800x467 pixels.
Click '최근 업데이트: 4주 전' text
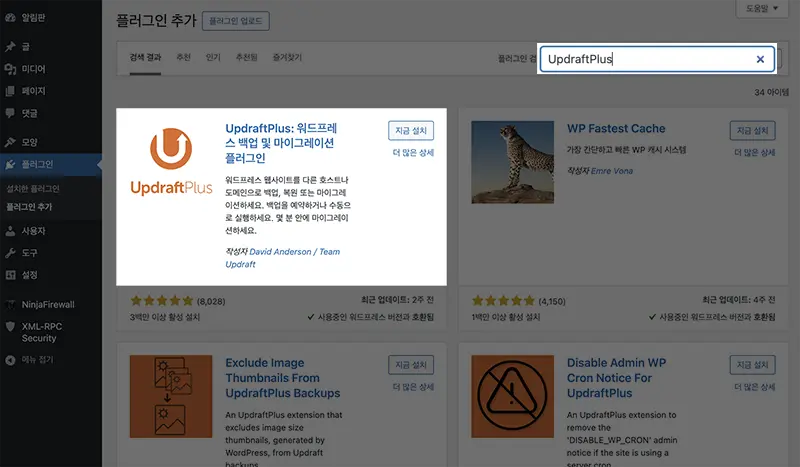coord(739,300)
